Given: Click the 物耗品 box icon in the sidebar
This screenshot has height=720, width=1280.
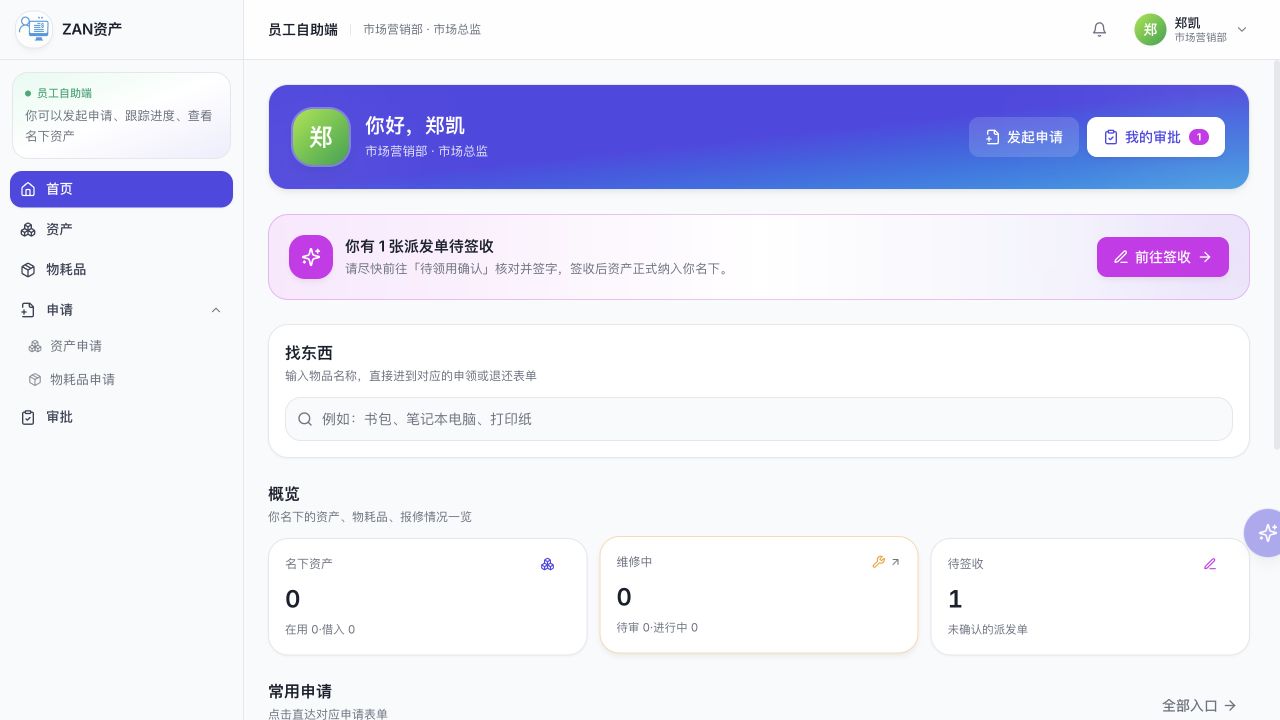Looking at the screenshot, I should pos(28,269).
